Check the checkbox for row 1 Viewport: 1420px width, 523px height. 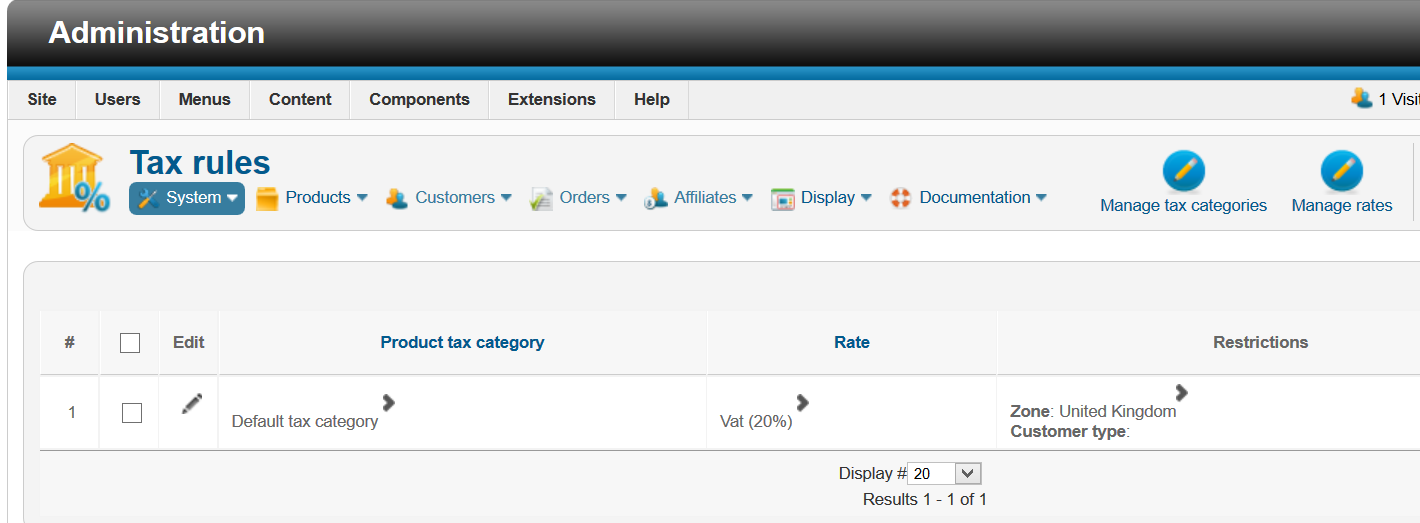[132, 412]
